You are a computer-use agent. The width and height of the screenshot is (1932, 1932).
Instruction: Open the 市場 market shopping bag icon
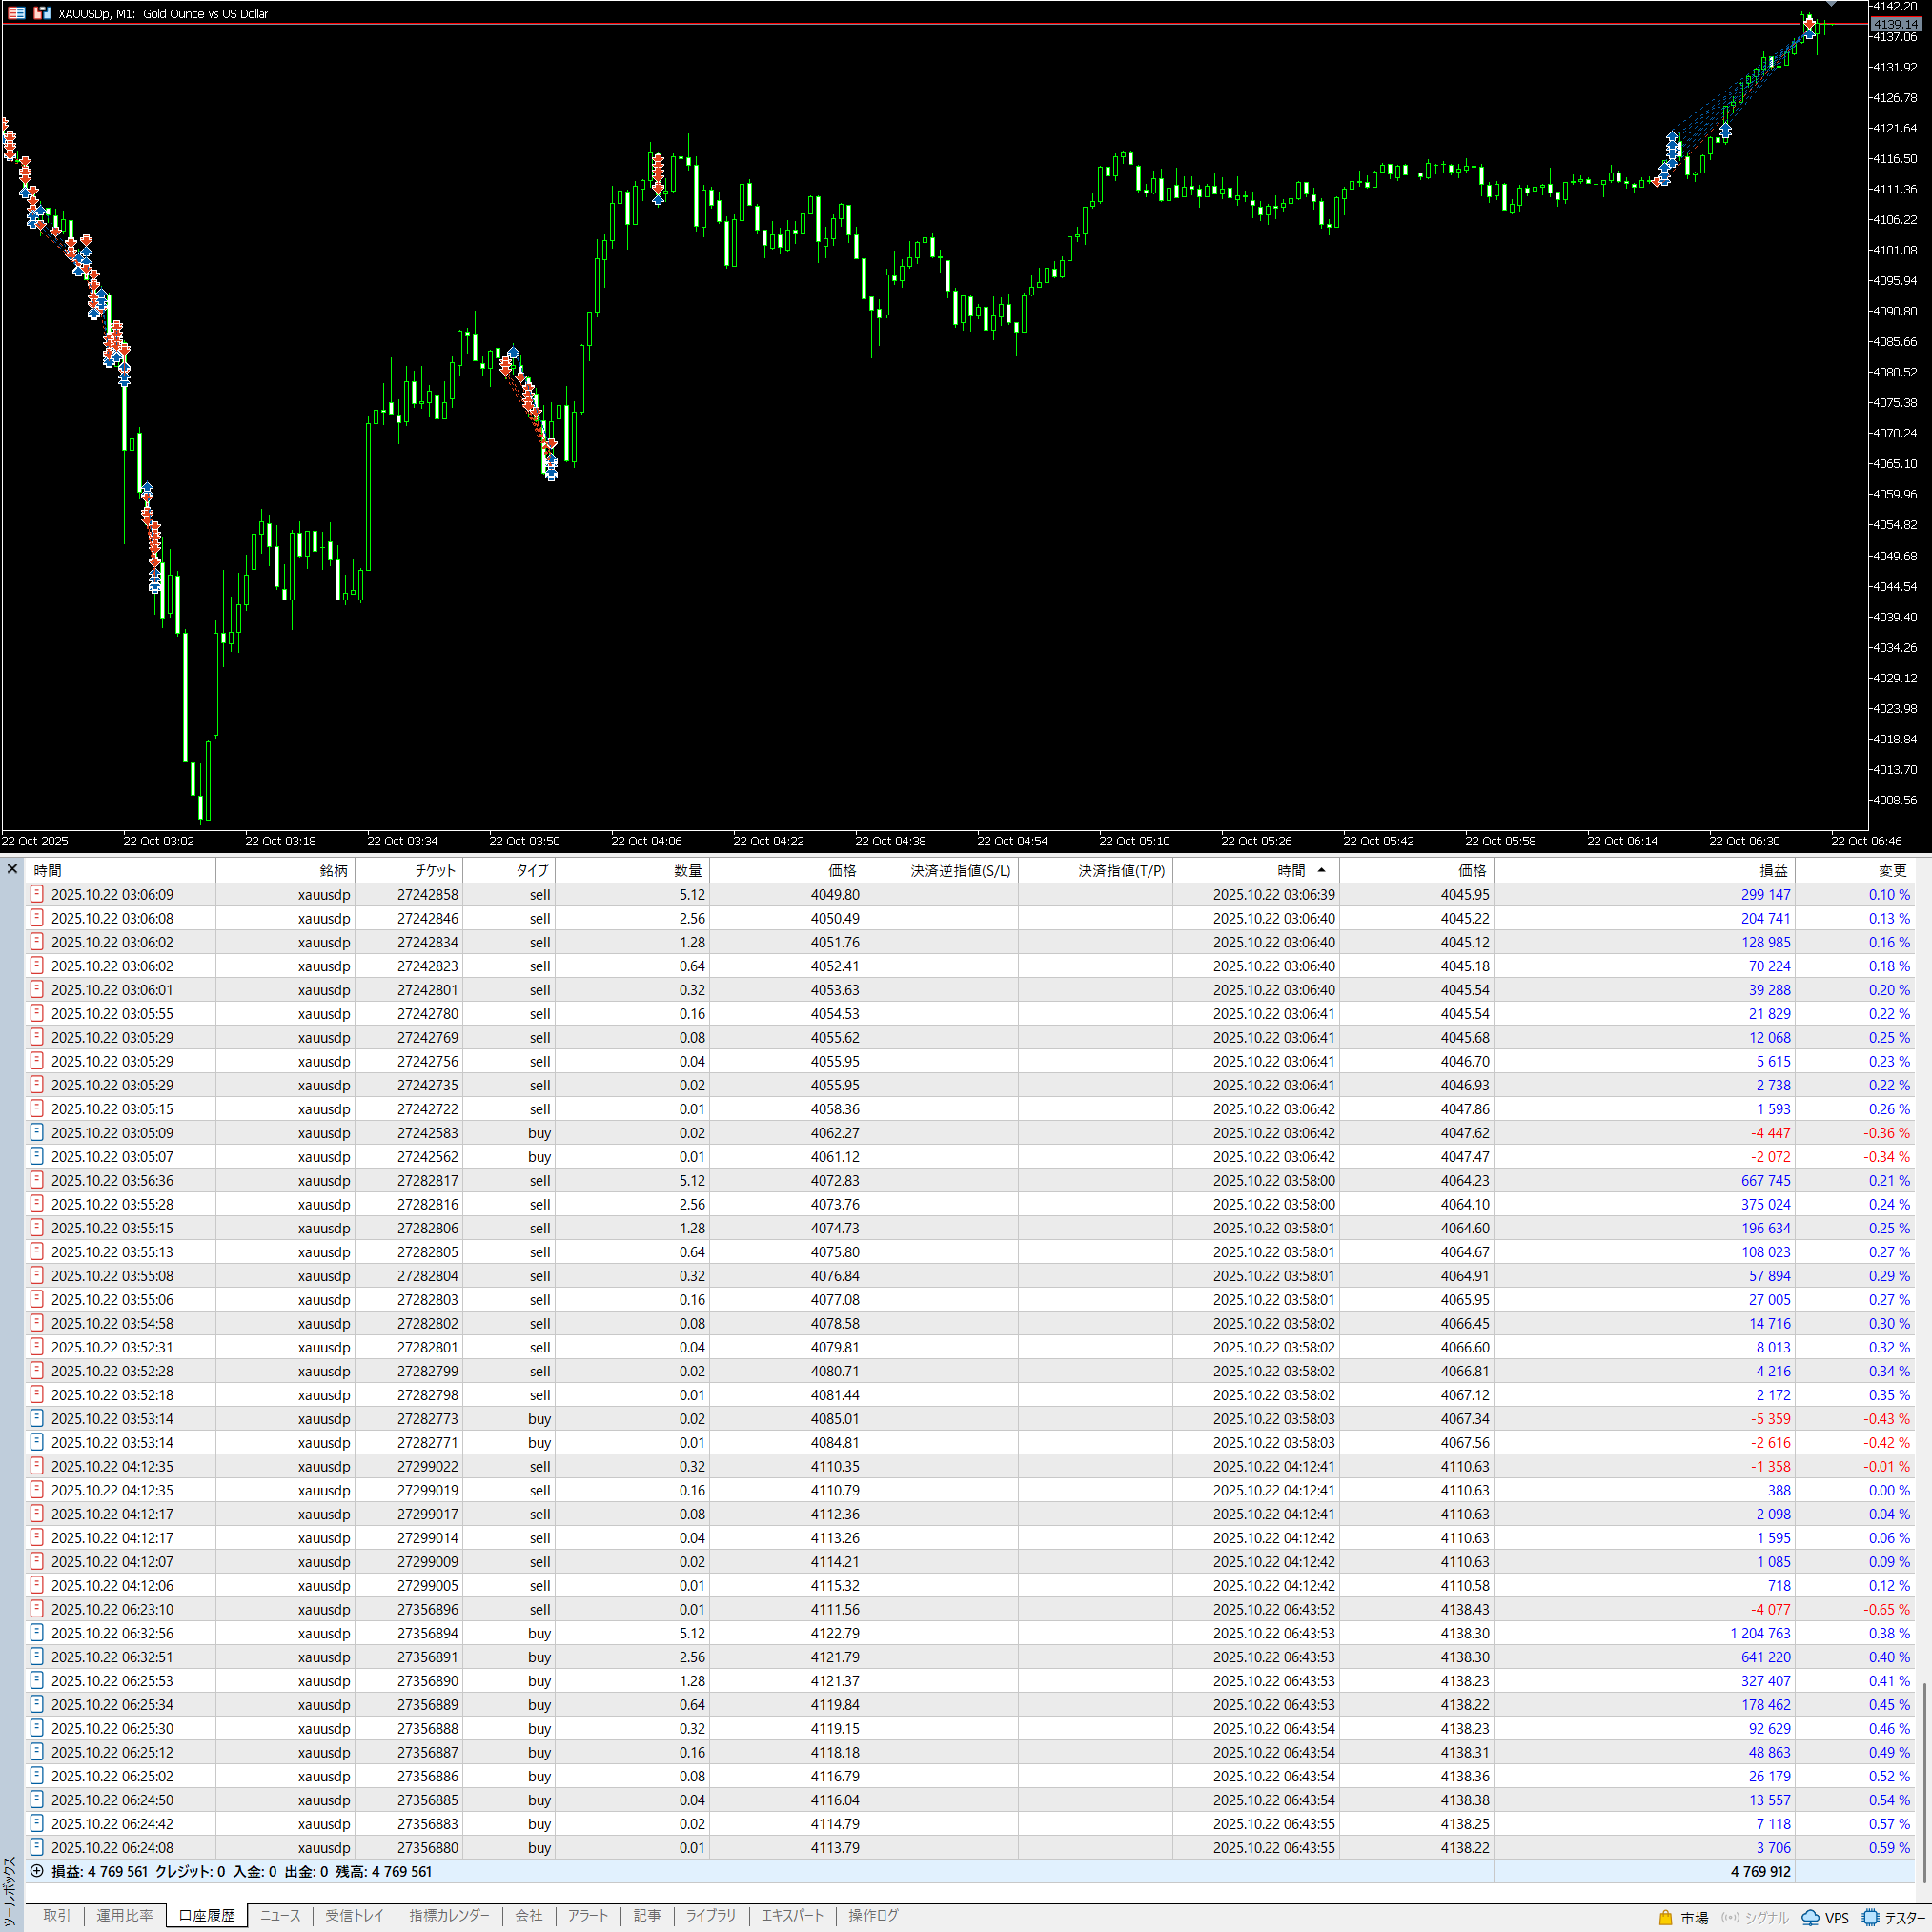[1665, 1917]
